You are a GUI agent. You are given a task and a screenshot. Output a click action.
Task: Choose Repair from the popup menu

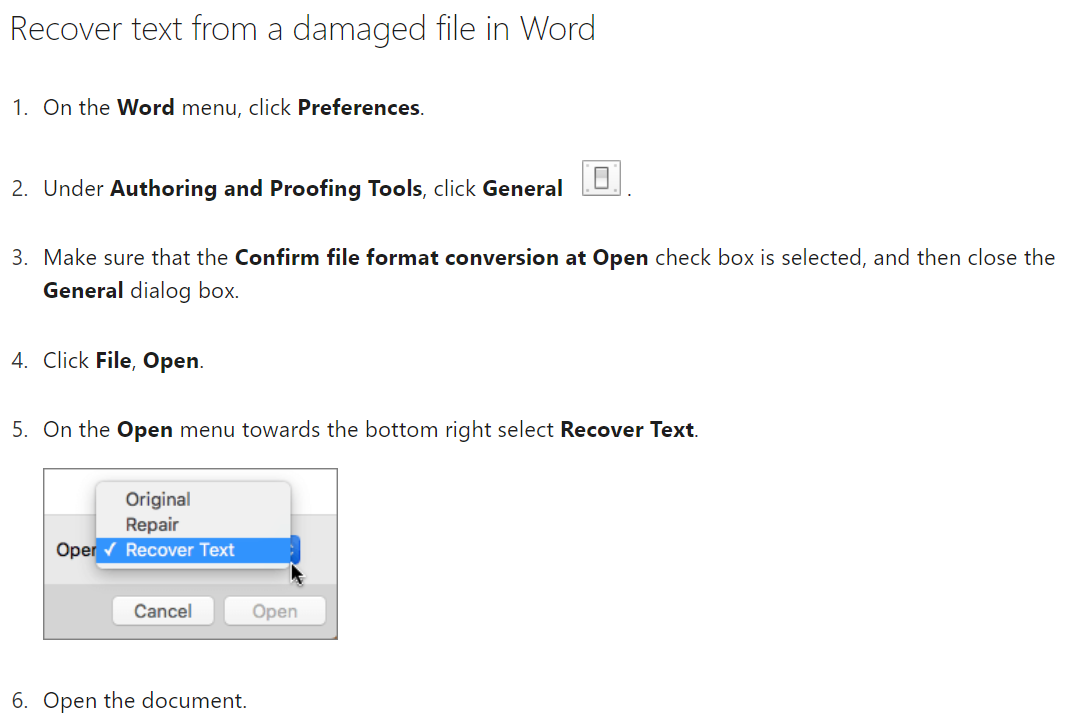tap(152, 524)
